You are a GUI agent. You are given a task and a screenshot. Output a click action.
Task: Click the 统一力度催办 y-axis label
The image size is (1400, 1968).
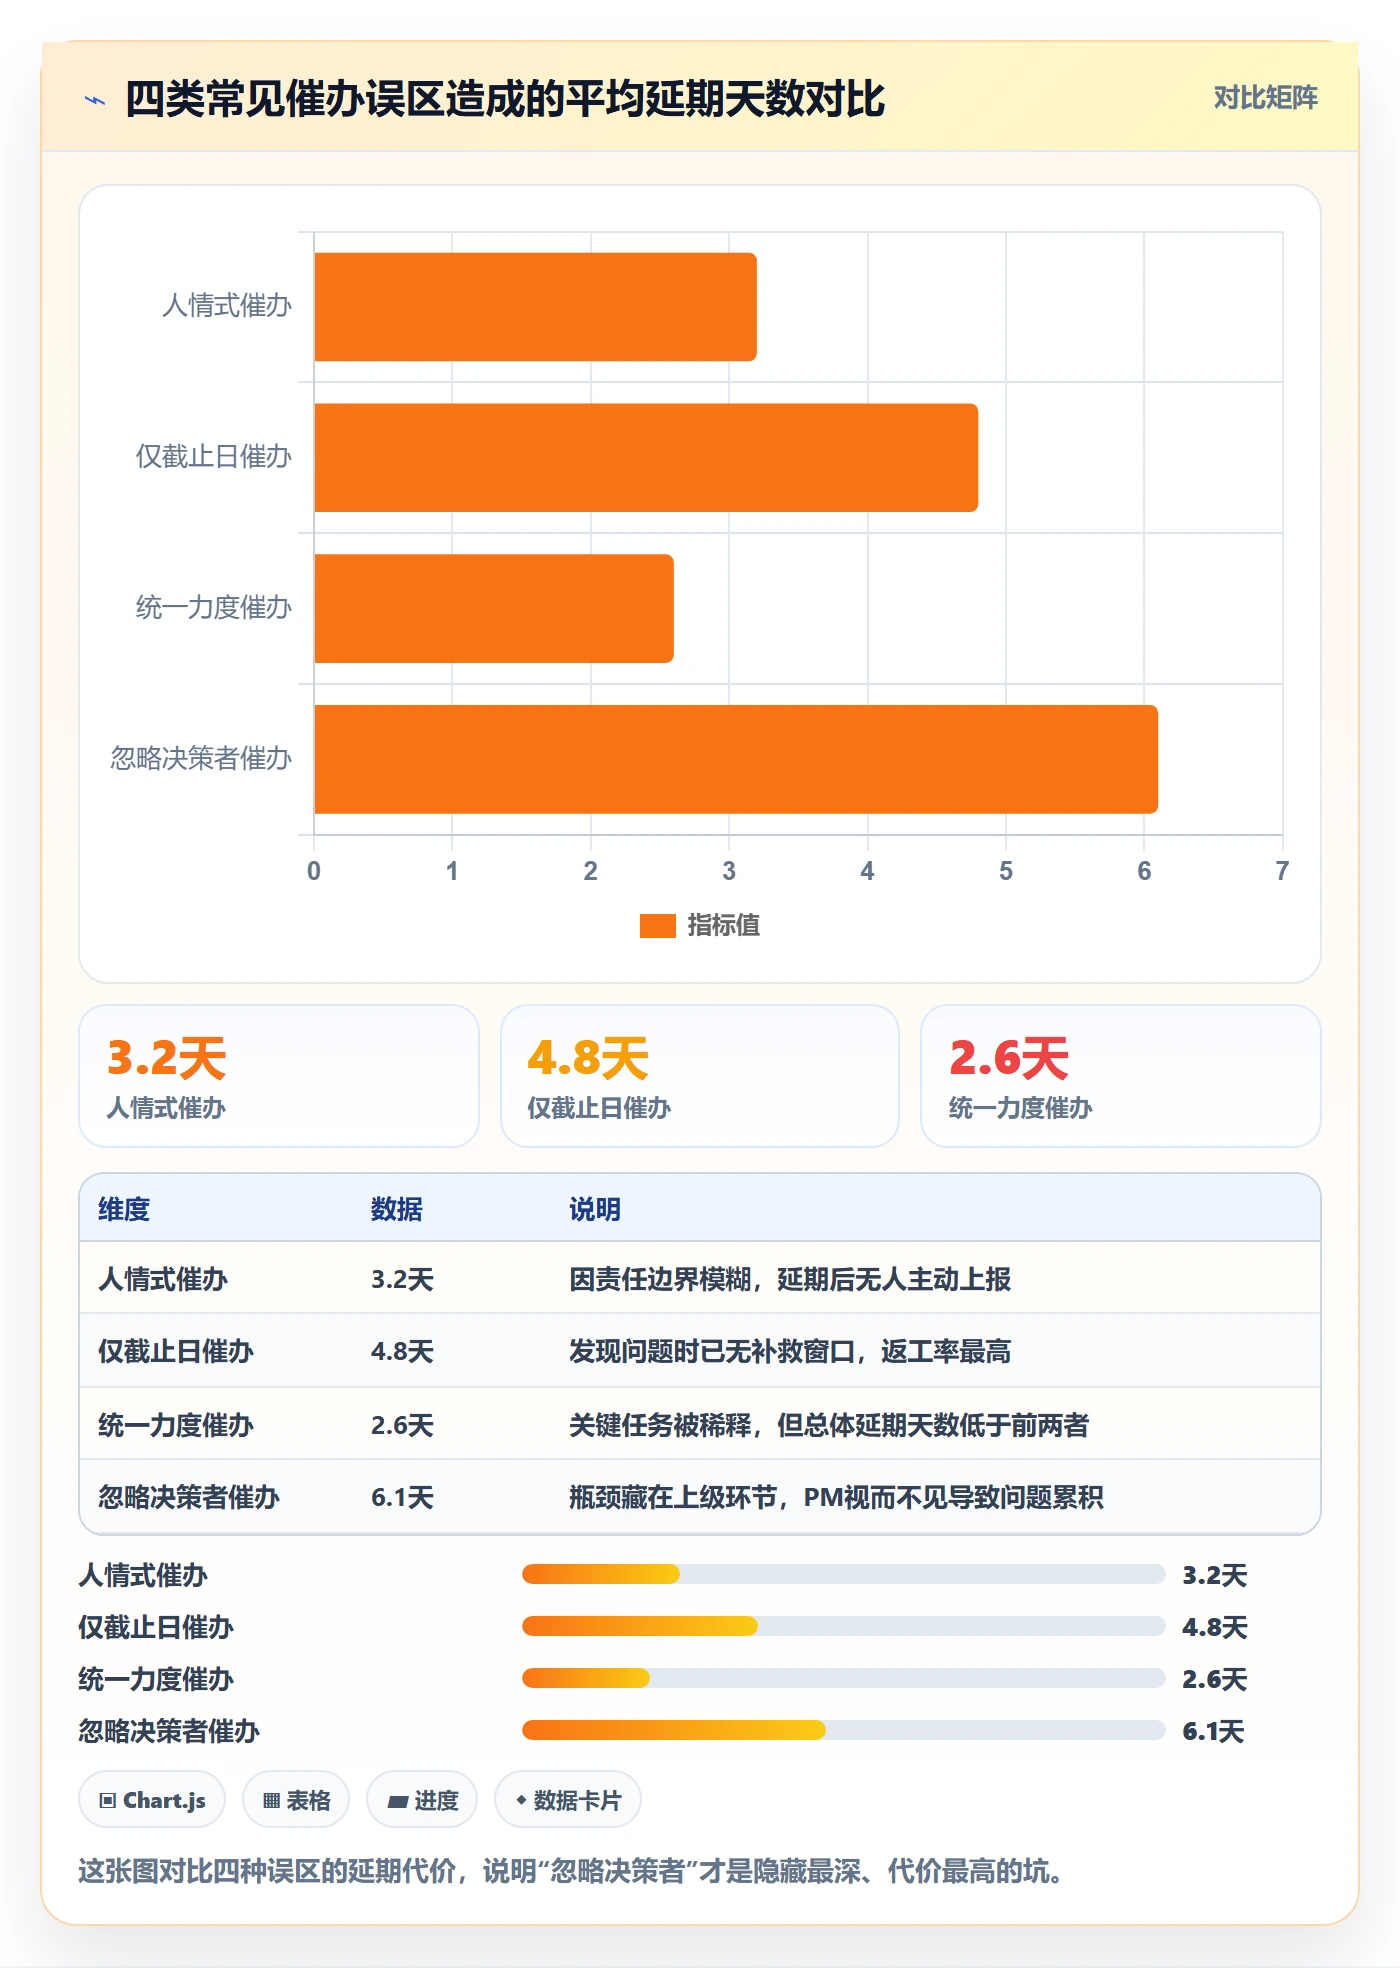[x=214, y=607]
